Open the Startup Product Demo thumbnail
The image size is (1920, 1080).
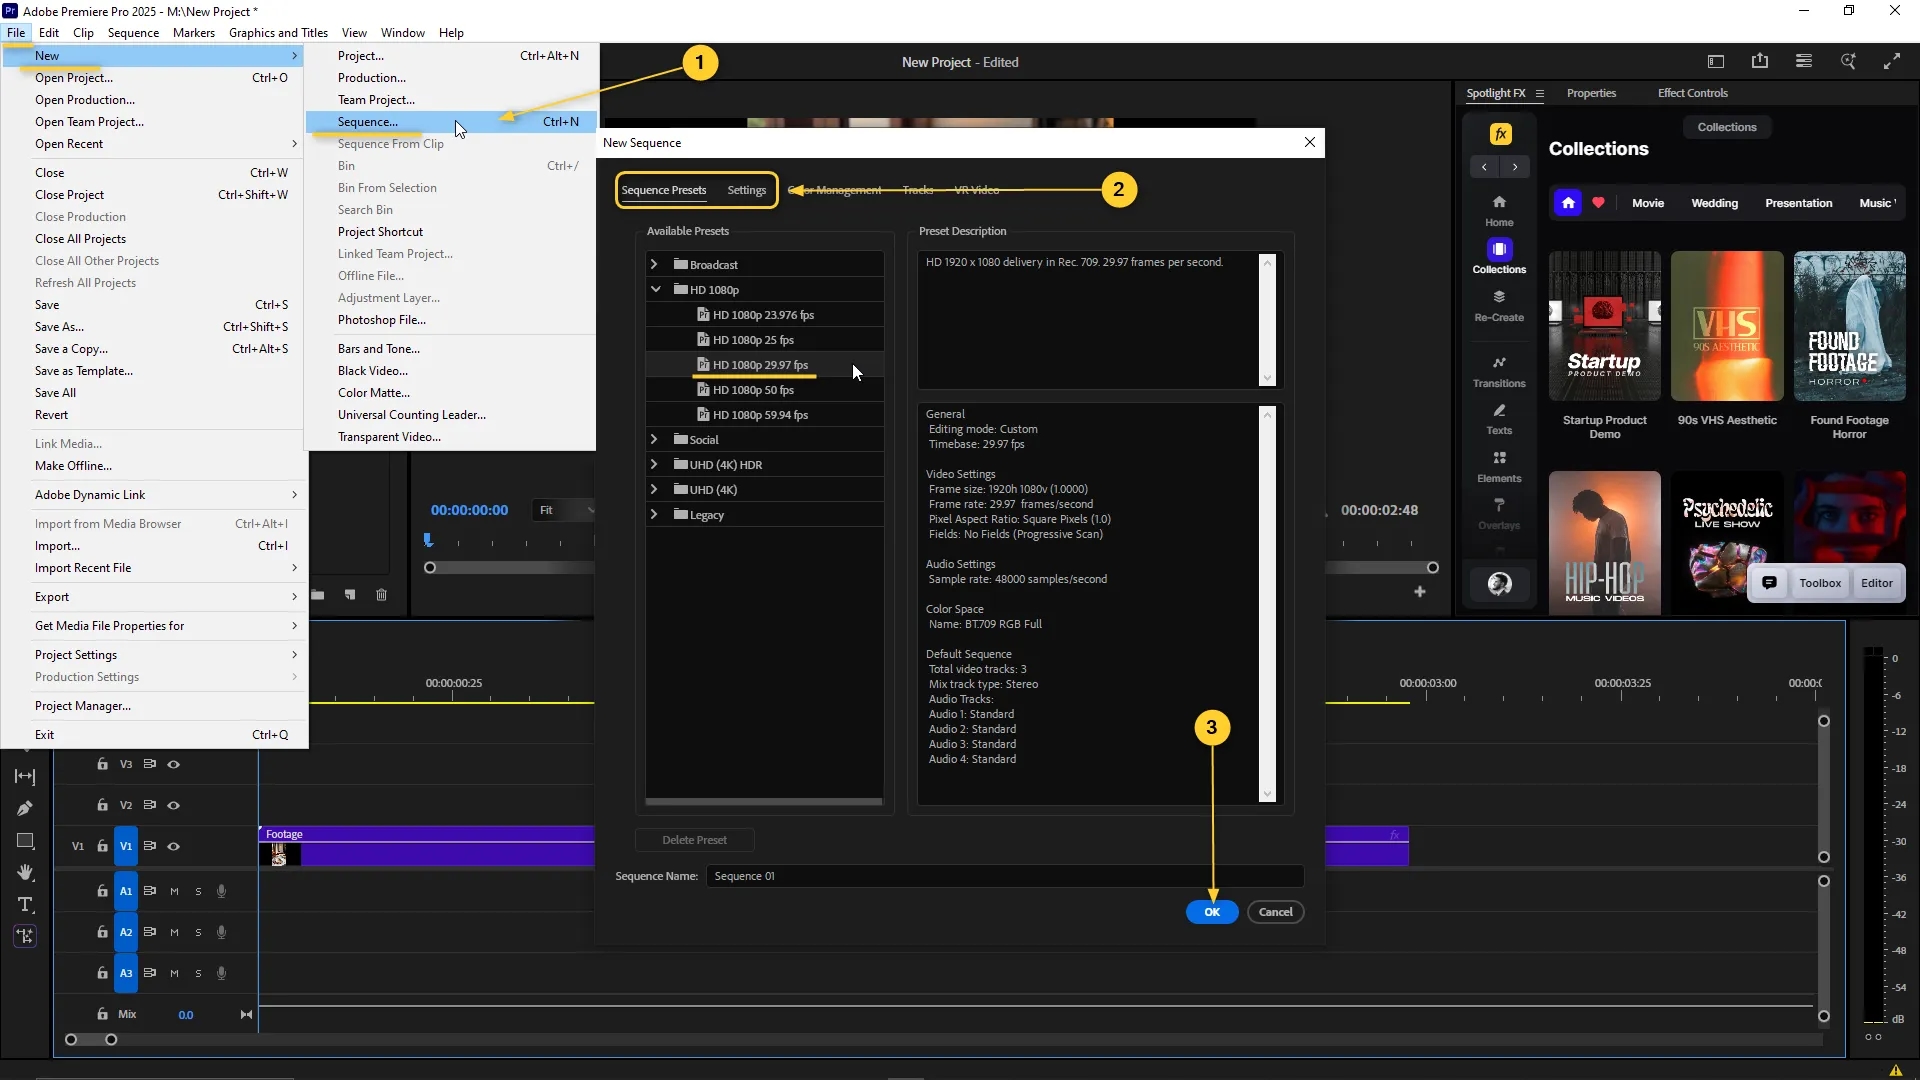point(1604,326)
